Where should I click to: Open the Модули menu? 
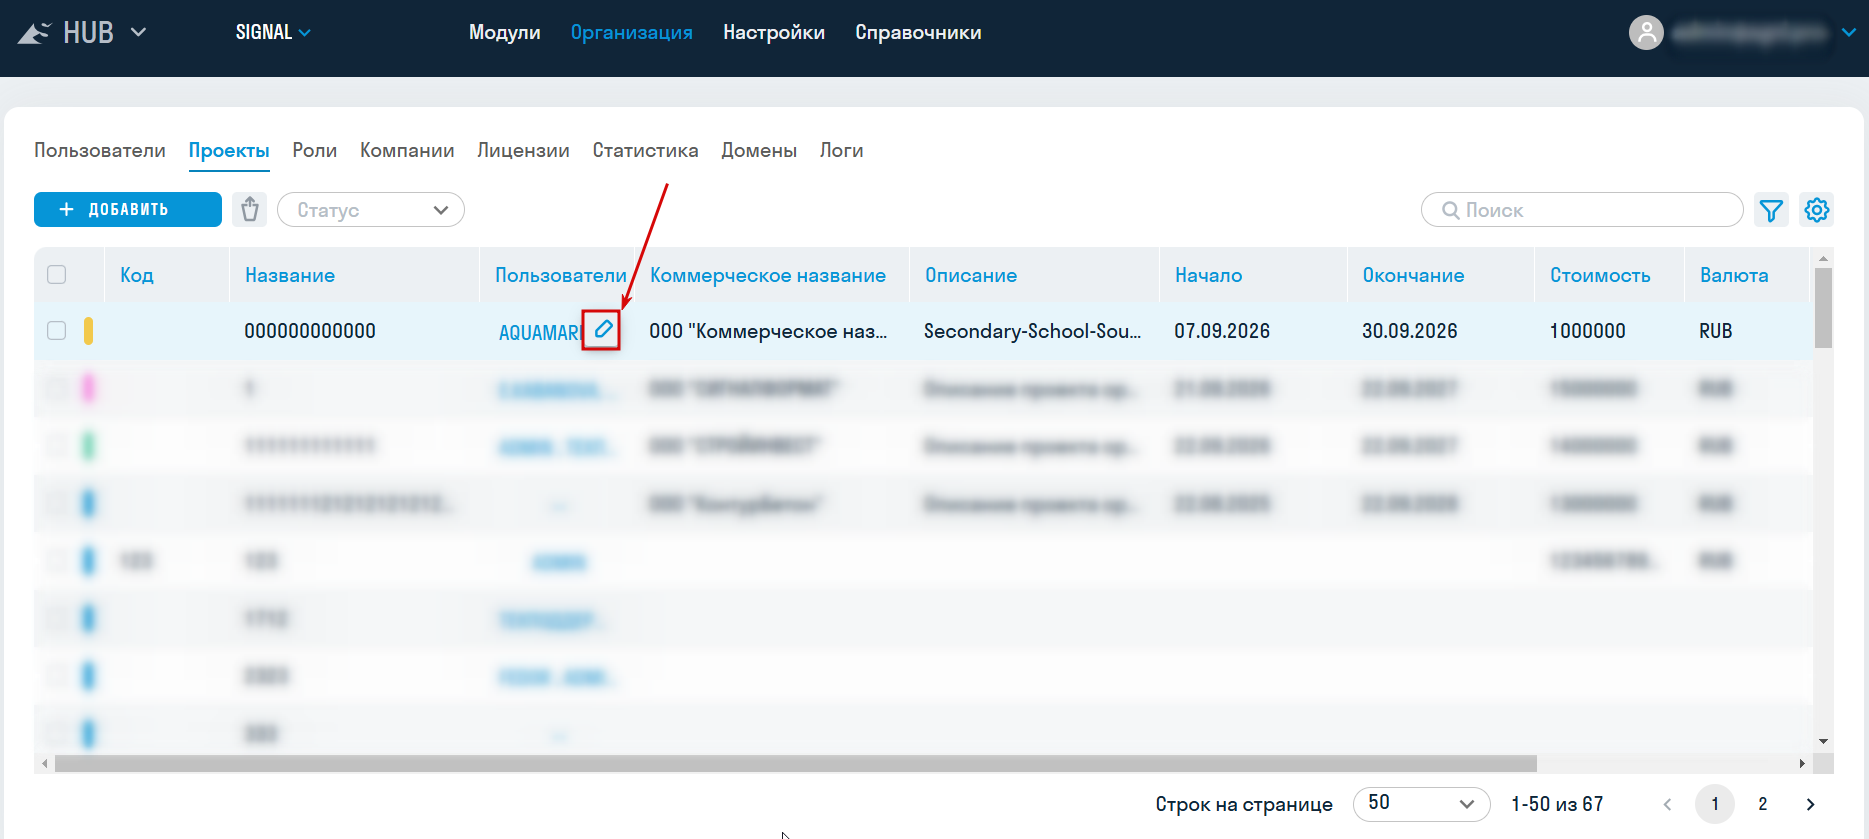click(505, 32)
